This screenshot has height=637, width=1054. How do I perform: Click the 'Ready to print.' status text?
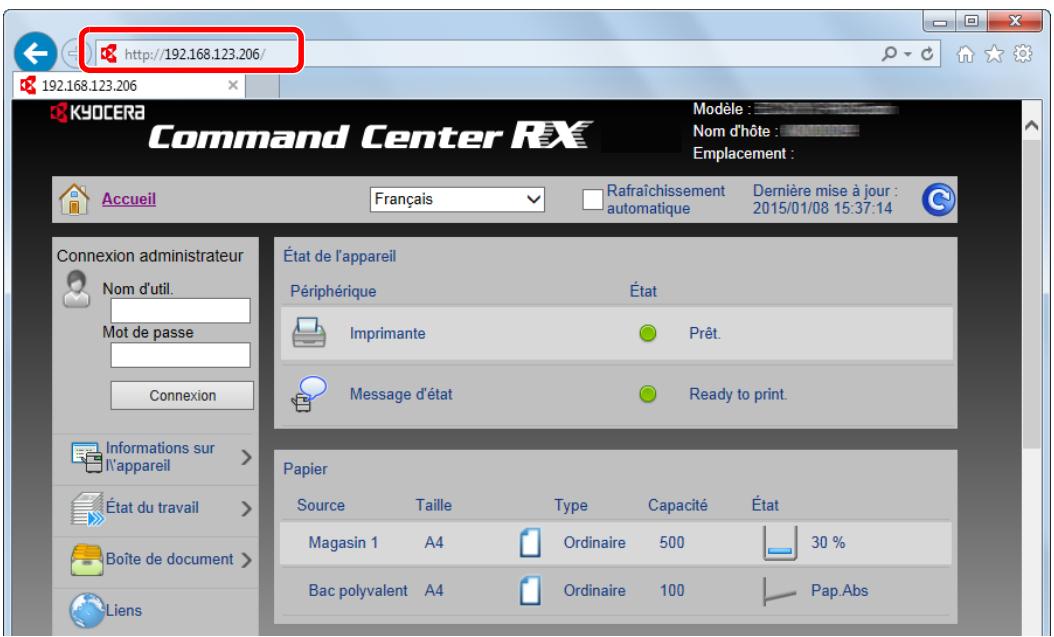tap(737, 394)
